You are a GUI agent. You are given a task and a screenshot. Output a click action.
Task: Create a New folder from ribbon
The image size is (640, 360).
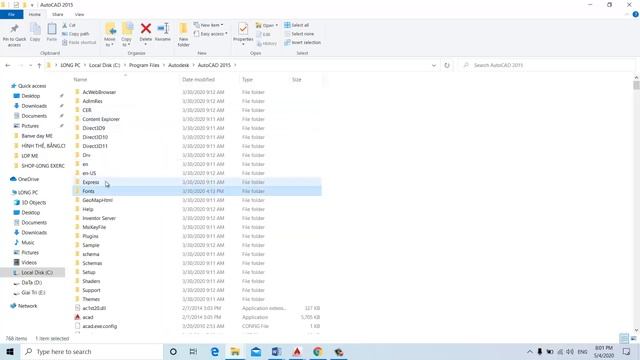[x=184, y=34]
